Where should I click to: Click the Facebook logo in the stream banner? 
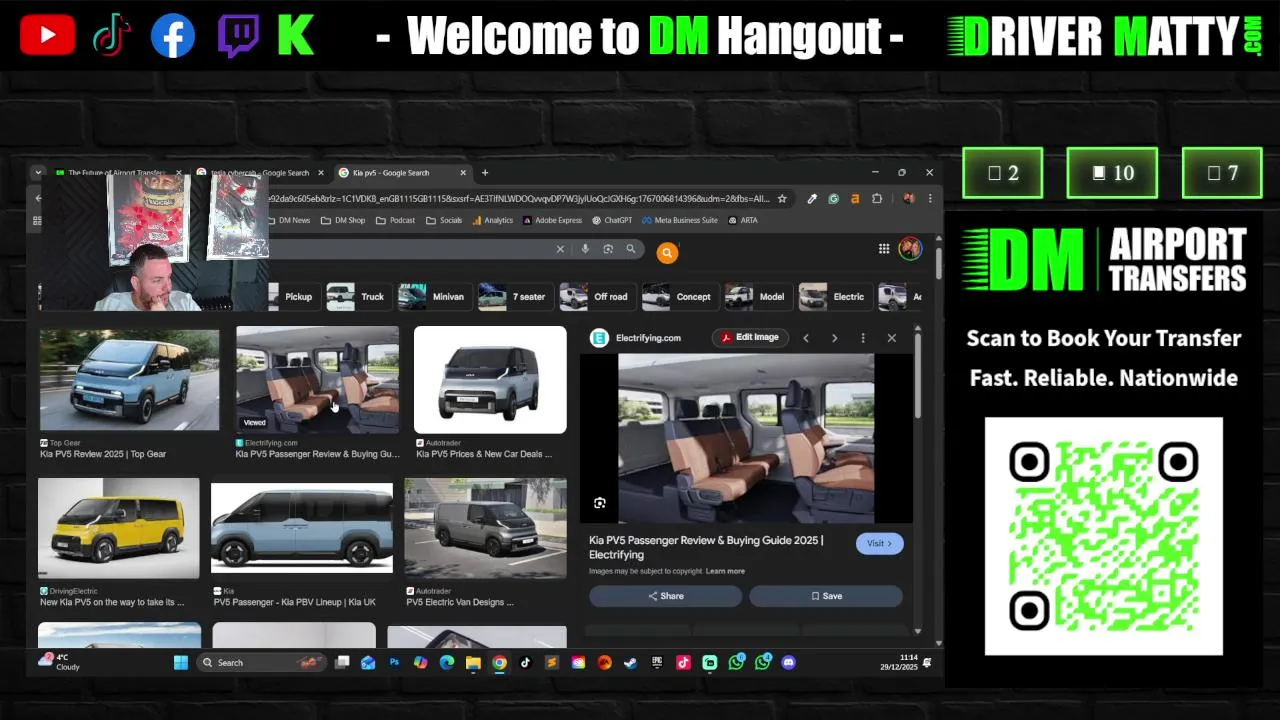coord(173,36)
